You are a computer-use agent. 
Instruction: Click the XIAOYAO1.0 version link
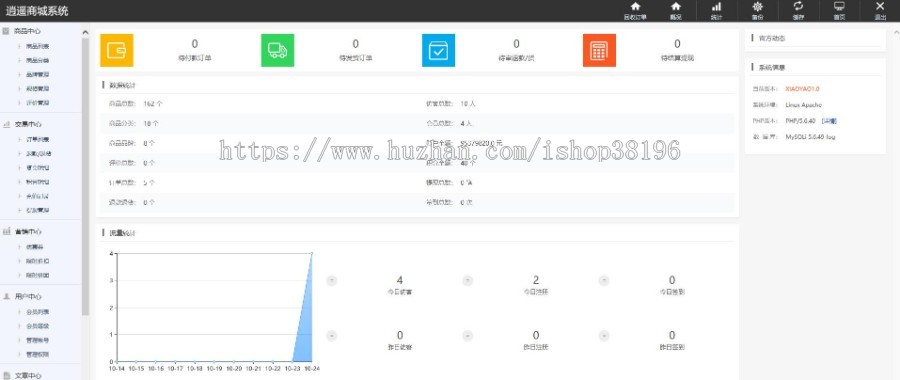click(x=802, y=89)
